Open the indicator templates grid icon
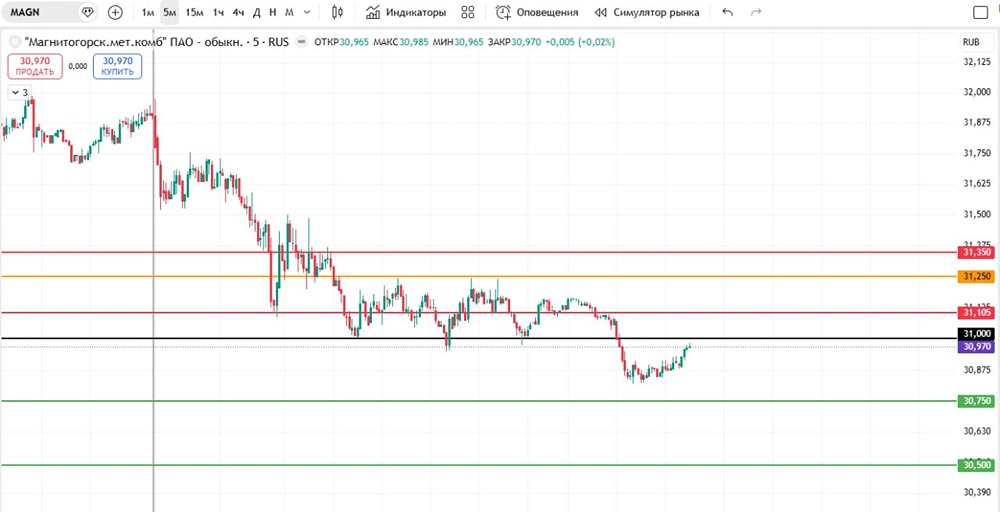 (468, 12)
